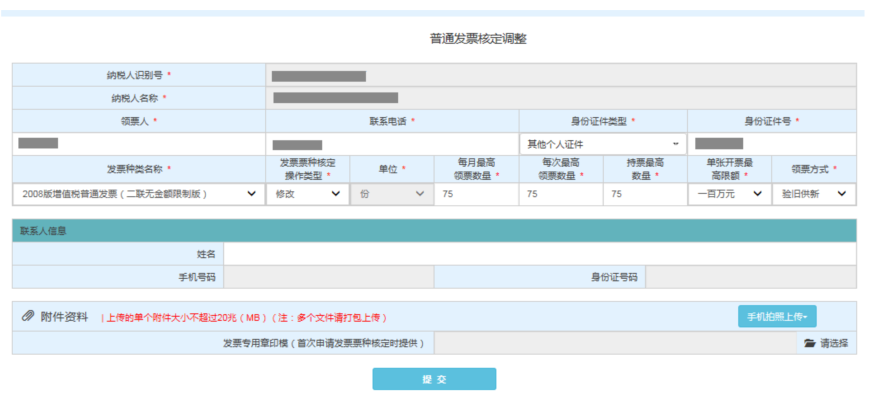This screenshot has height=414, width=871.
Task: Click the 身份证件号 input field
Action: point(771,144)
